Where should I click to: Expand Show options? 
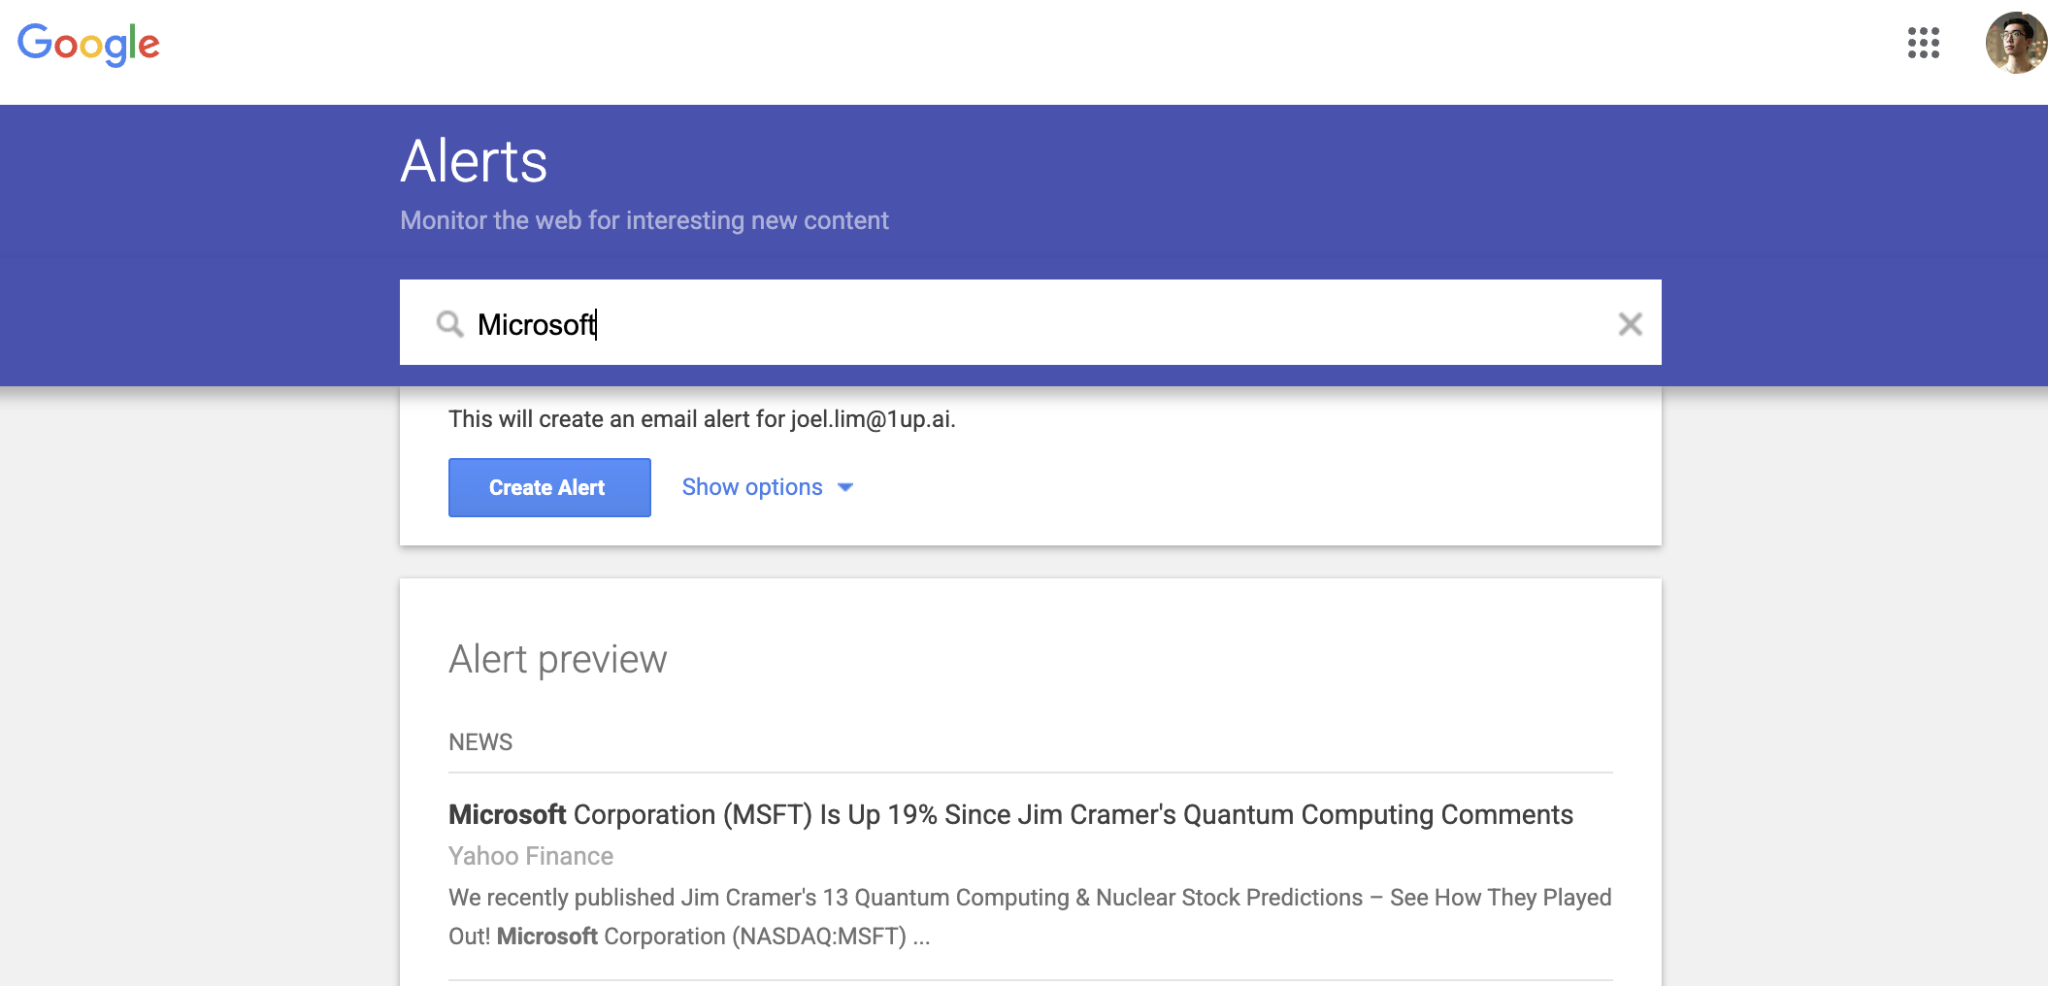pyautogui.click(x=767, y=487)
